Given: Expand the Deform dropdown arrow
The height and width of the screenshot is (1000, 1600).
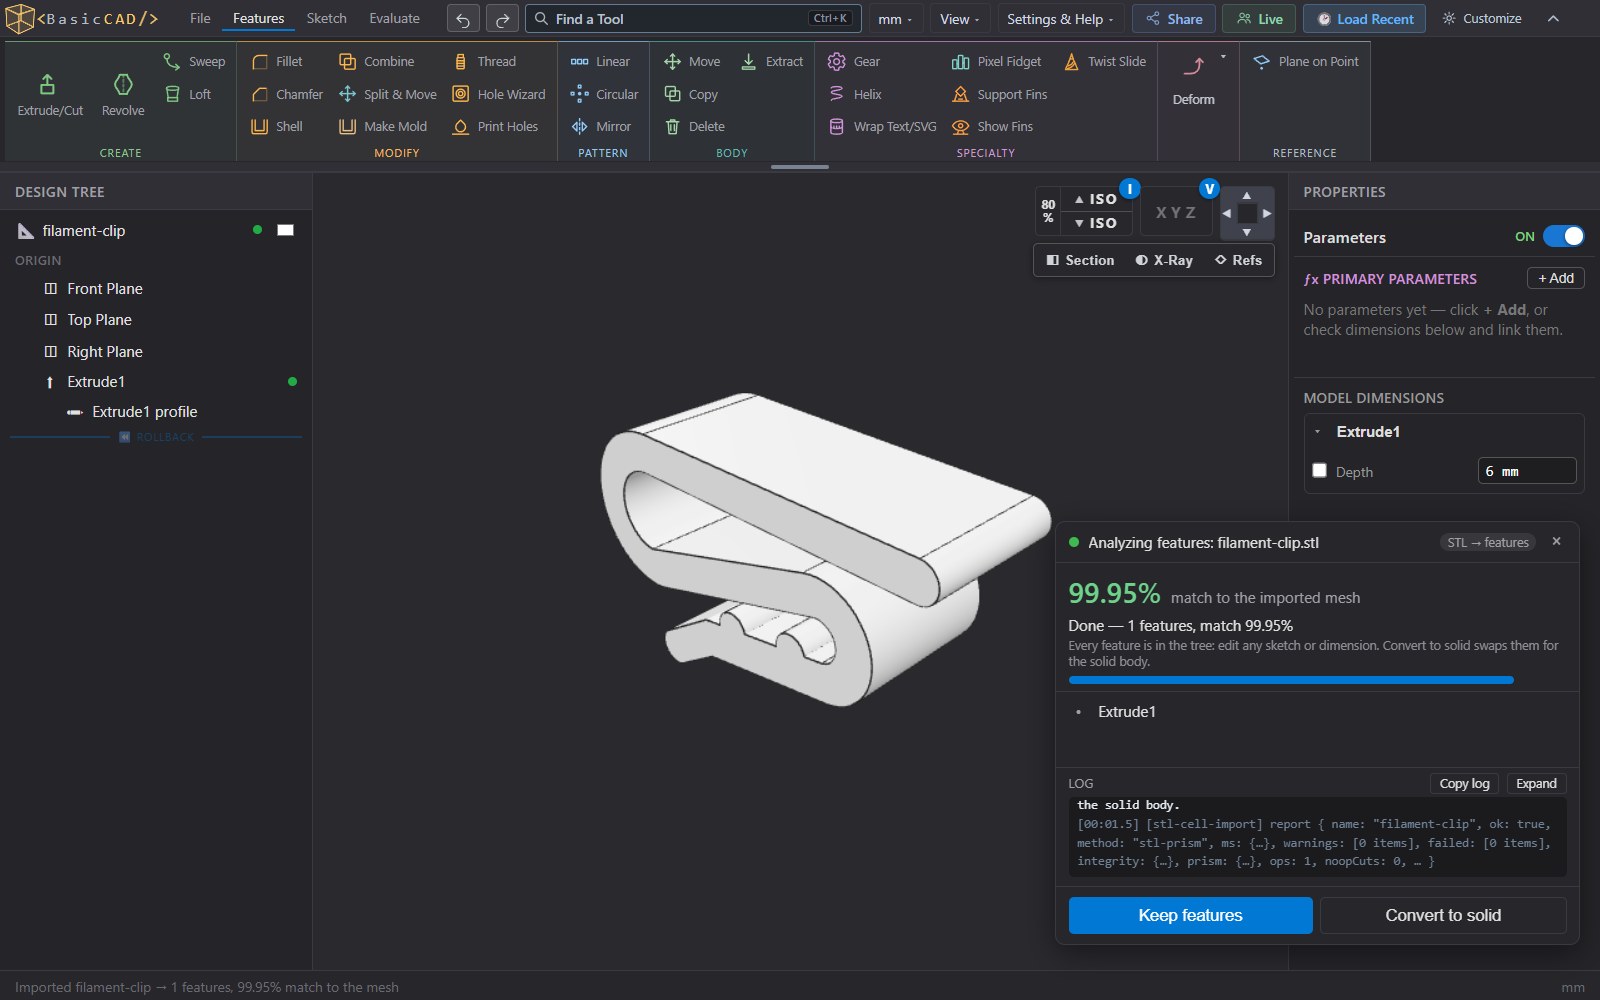Looking at the screenshot, I should coord(1223,57).
